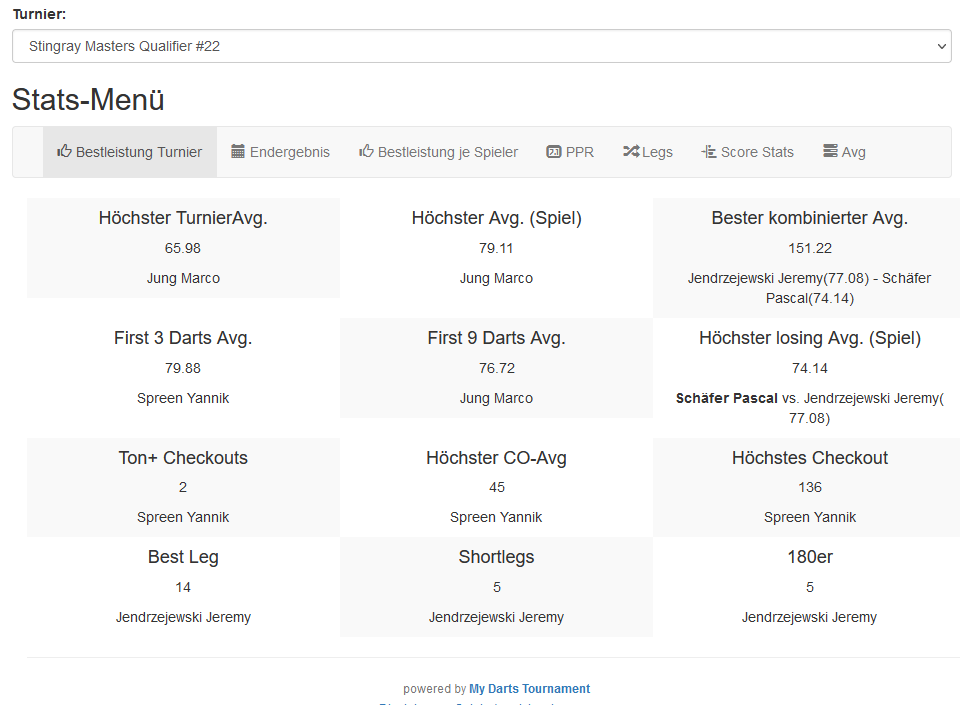Open the Turnier selection dropdown
960x705 pixels.
click(x=480, y=46)
